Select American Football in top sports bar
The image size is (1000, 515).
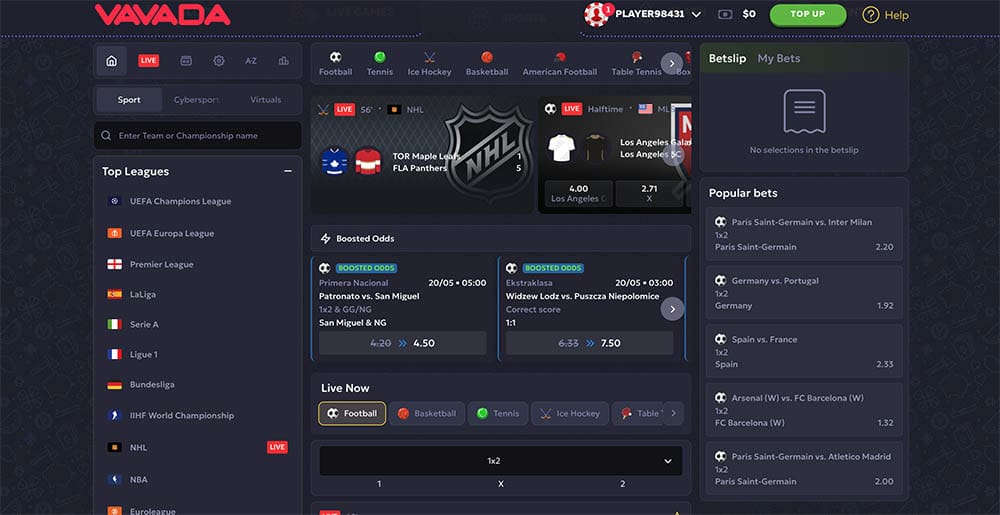(x=560, y=64)
